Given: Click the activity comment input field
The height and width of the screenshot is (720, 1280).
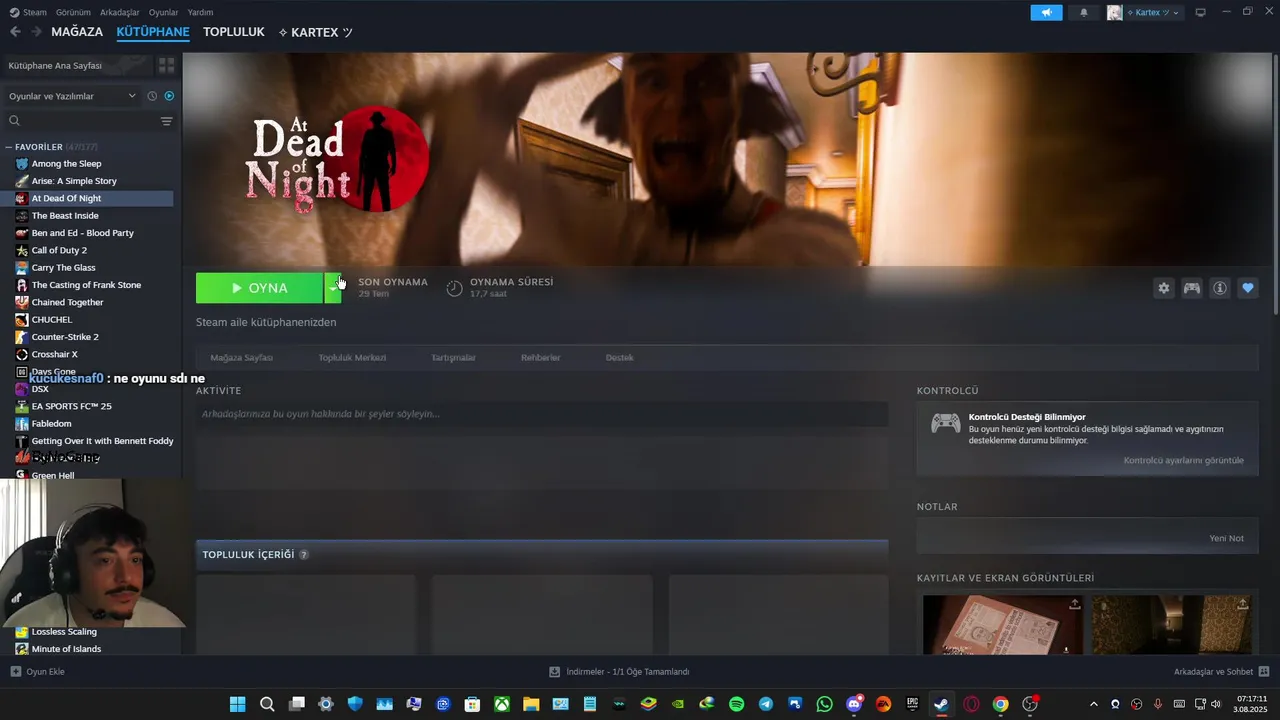Looking at the screenshot, I should 542,414.
